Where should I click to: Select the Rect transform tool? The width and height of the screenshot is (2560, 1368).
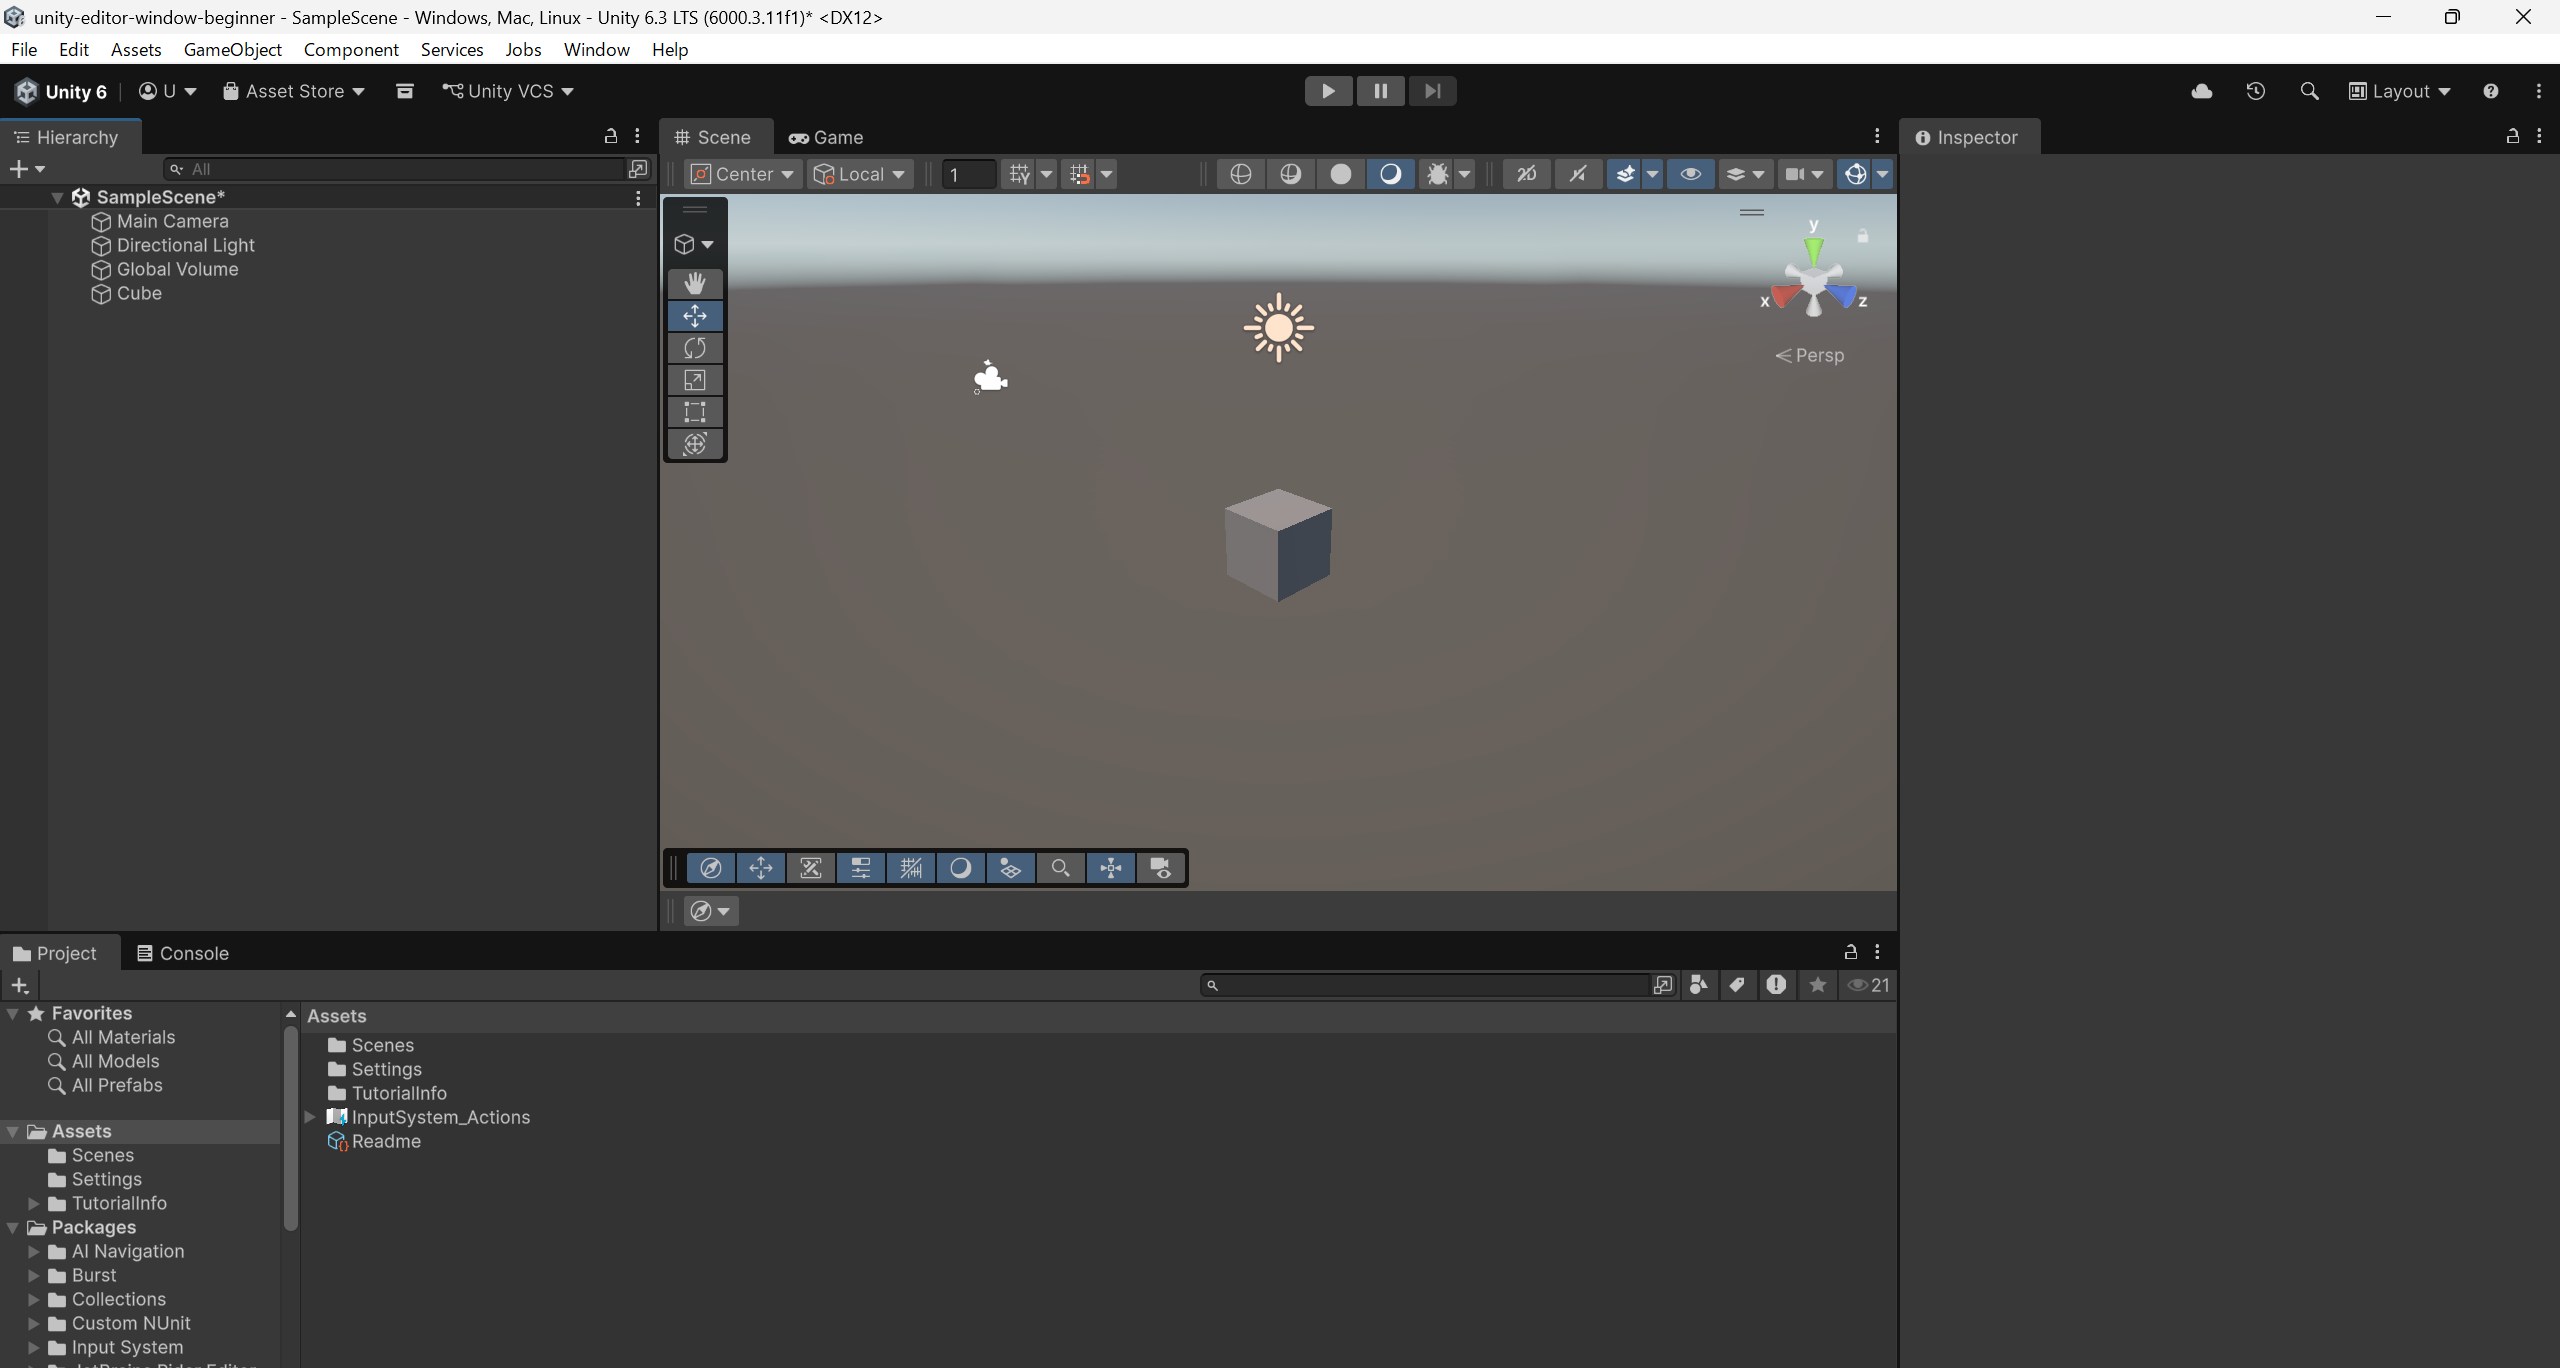point(695,412)
